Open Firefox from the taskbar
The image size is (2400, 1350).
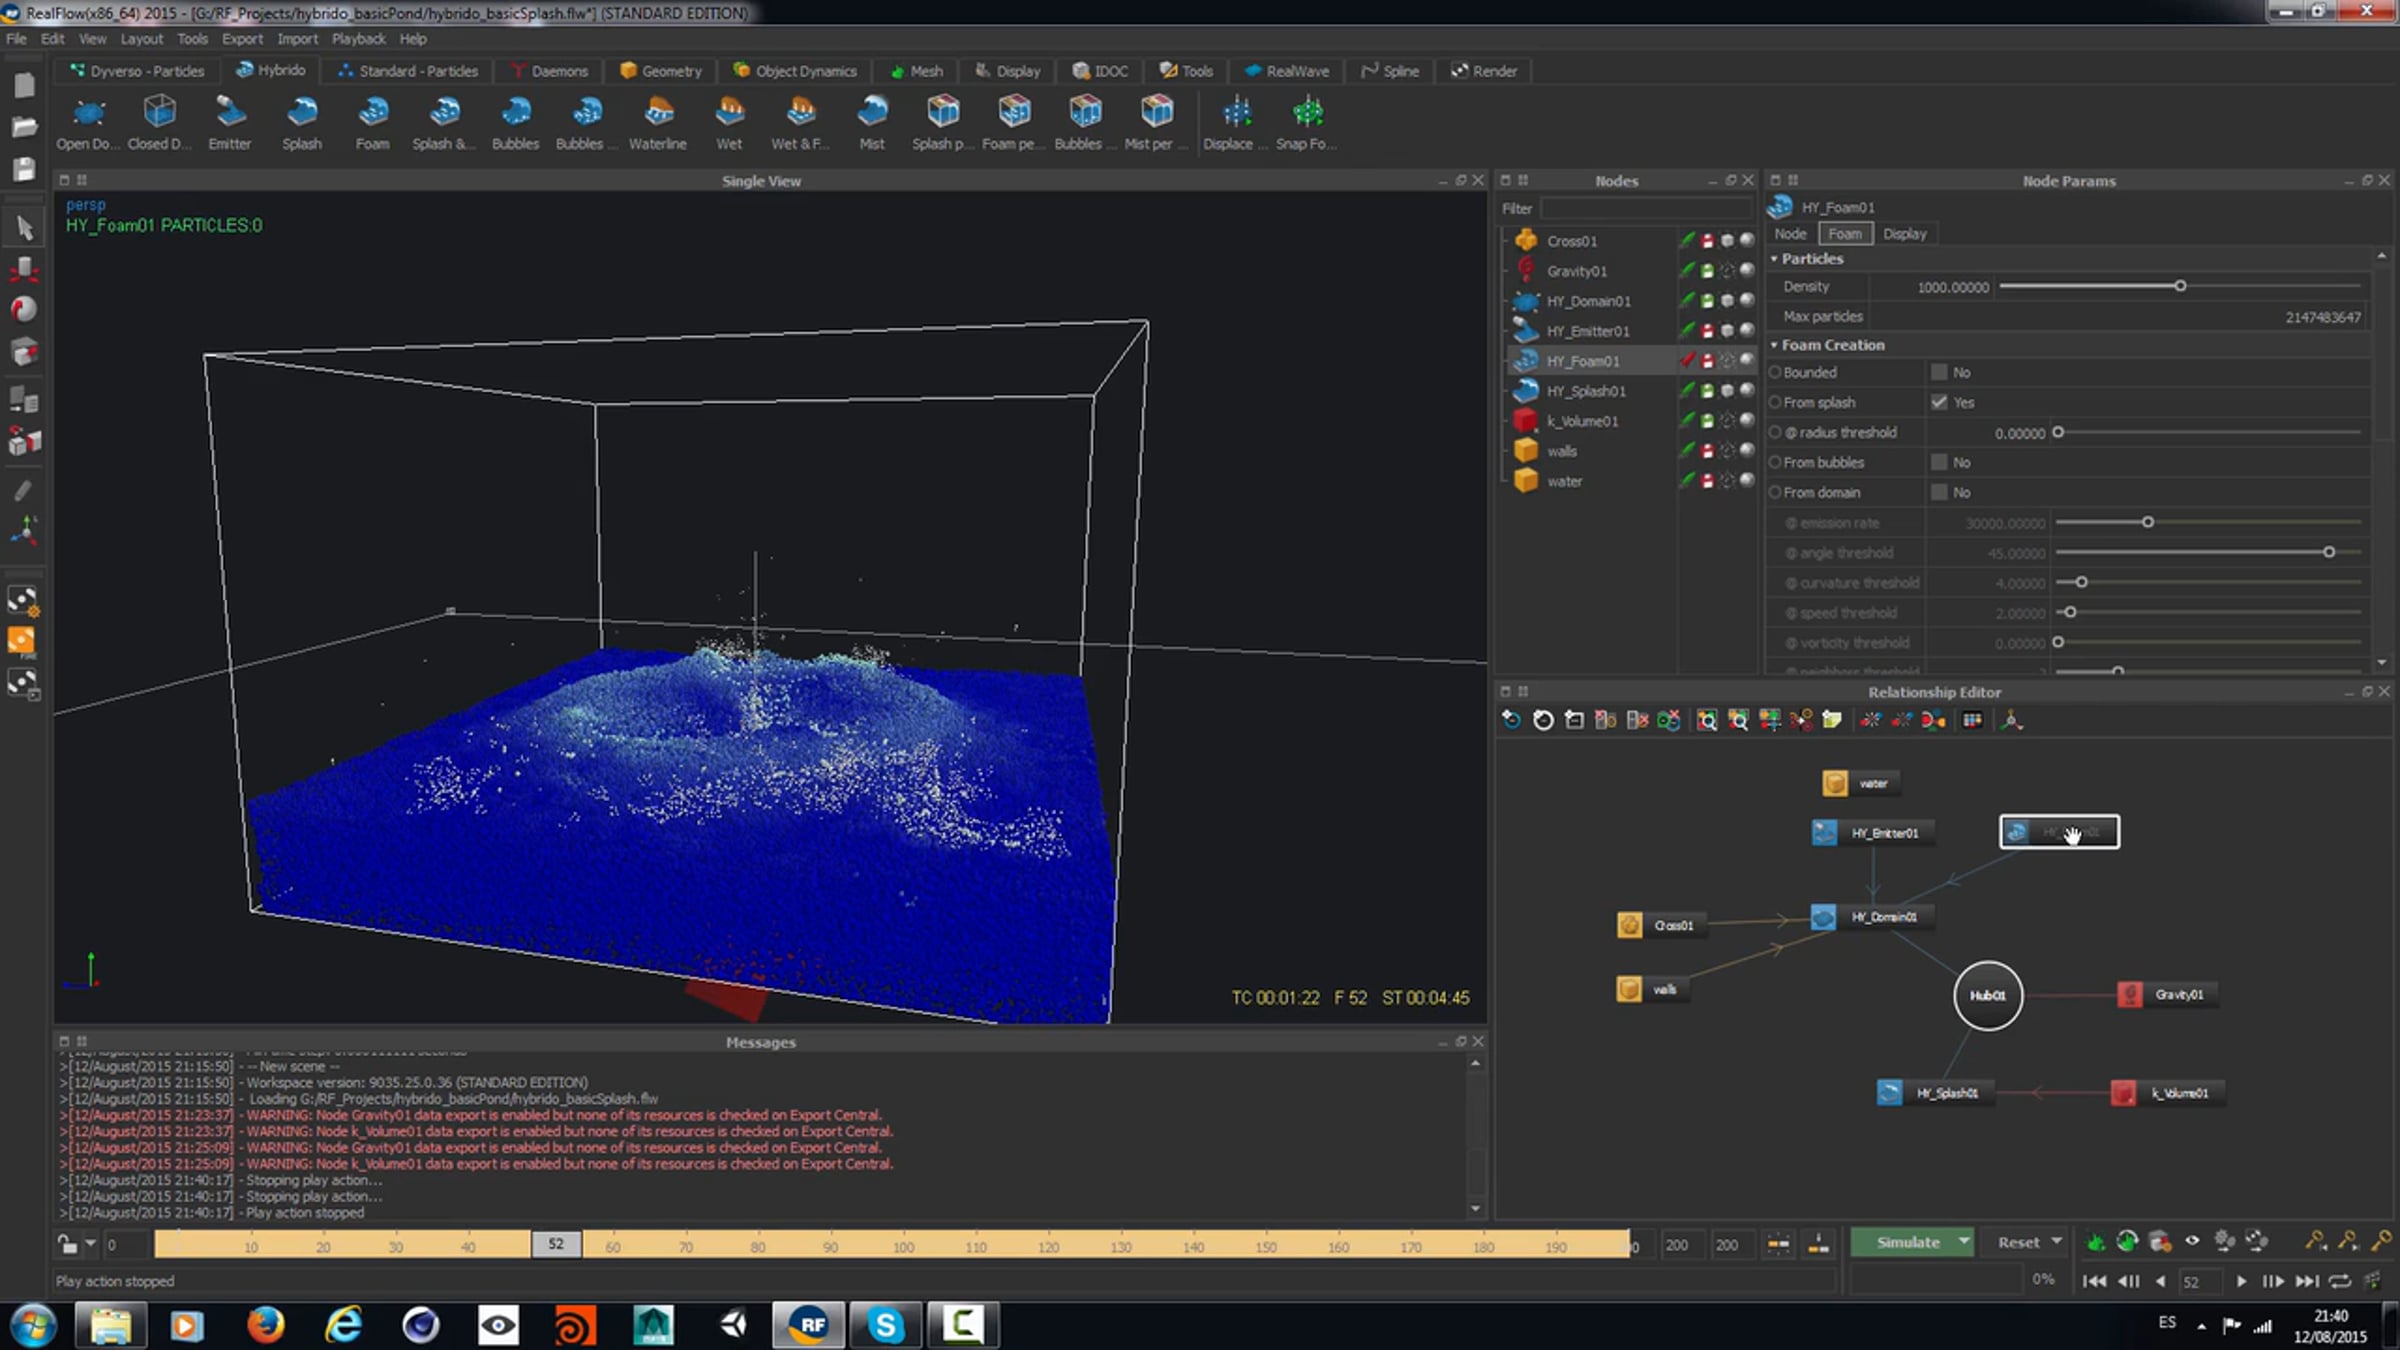[265, 1326]
